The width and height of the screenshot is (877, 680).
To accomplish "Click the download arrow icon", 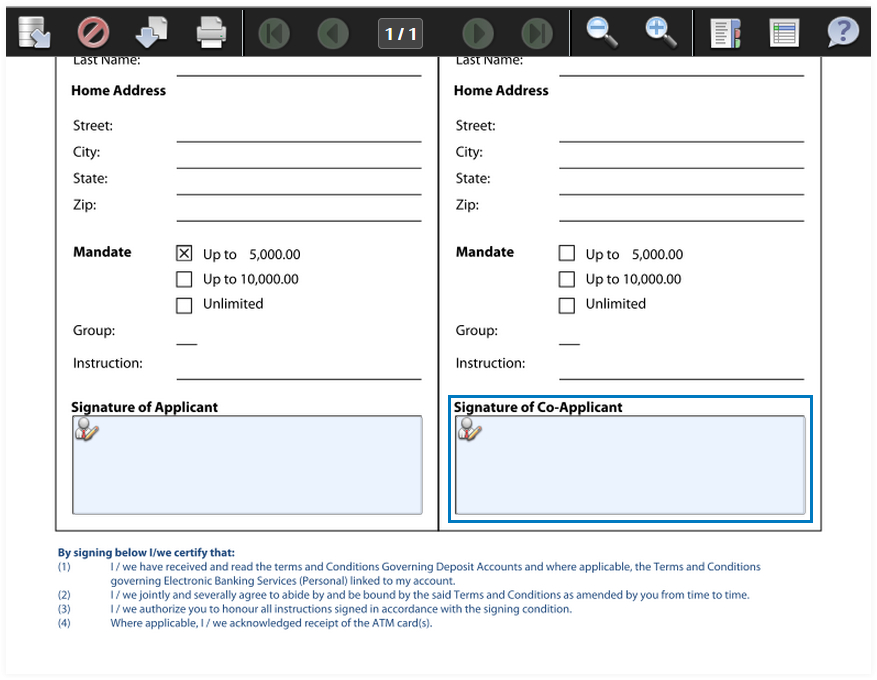I will (150, 33).
